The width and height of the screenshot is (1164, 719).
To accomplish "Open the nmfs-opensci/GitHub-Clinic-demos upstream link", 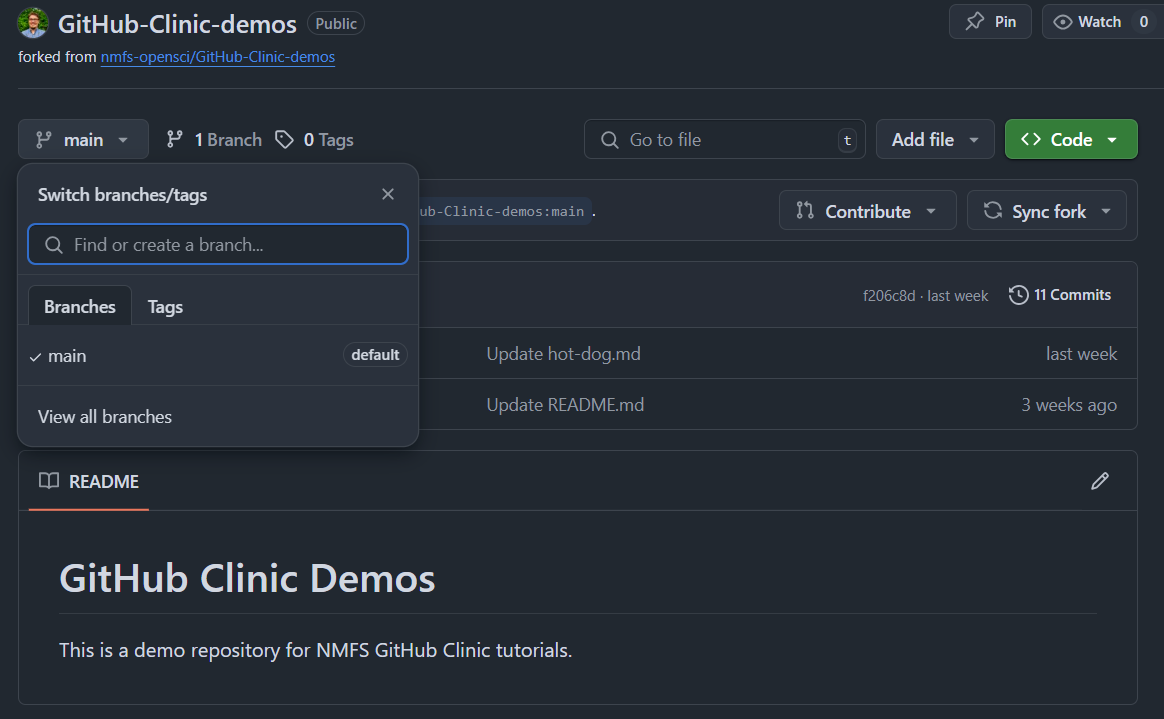I will [218, 56].
